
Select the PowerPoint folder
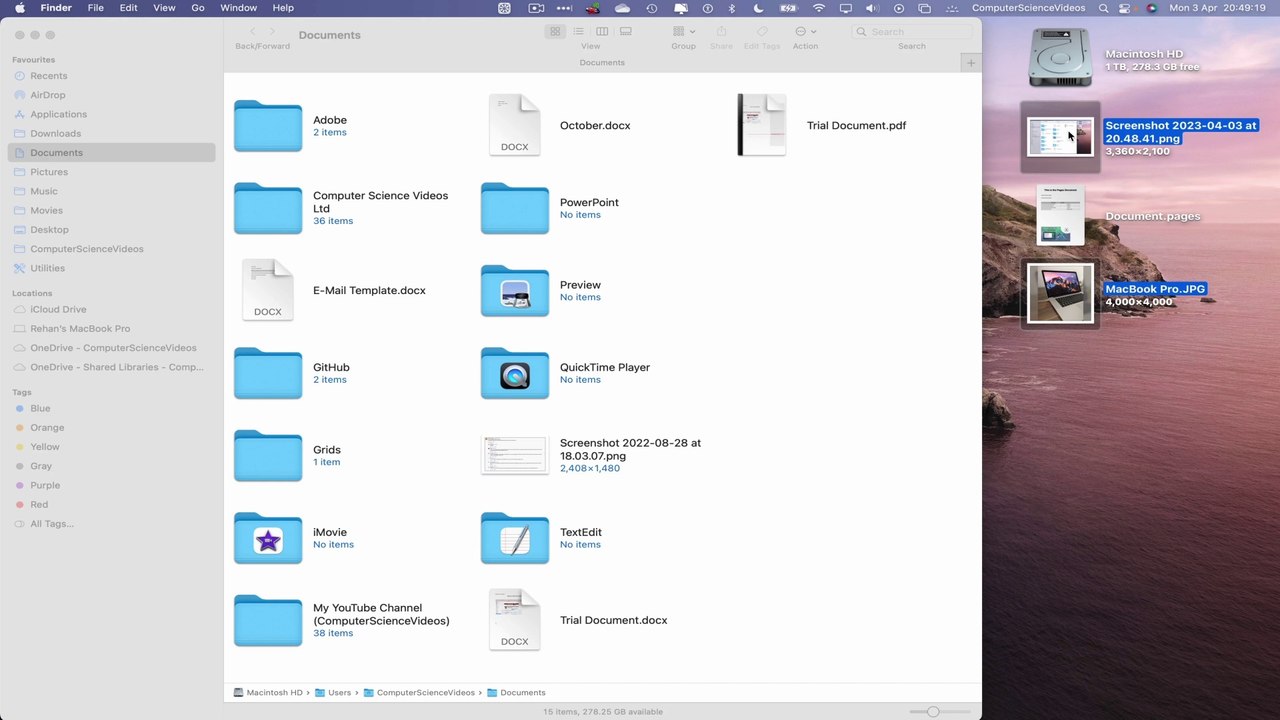515,208
